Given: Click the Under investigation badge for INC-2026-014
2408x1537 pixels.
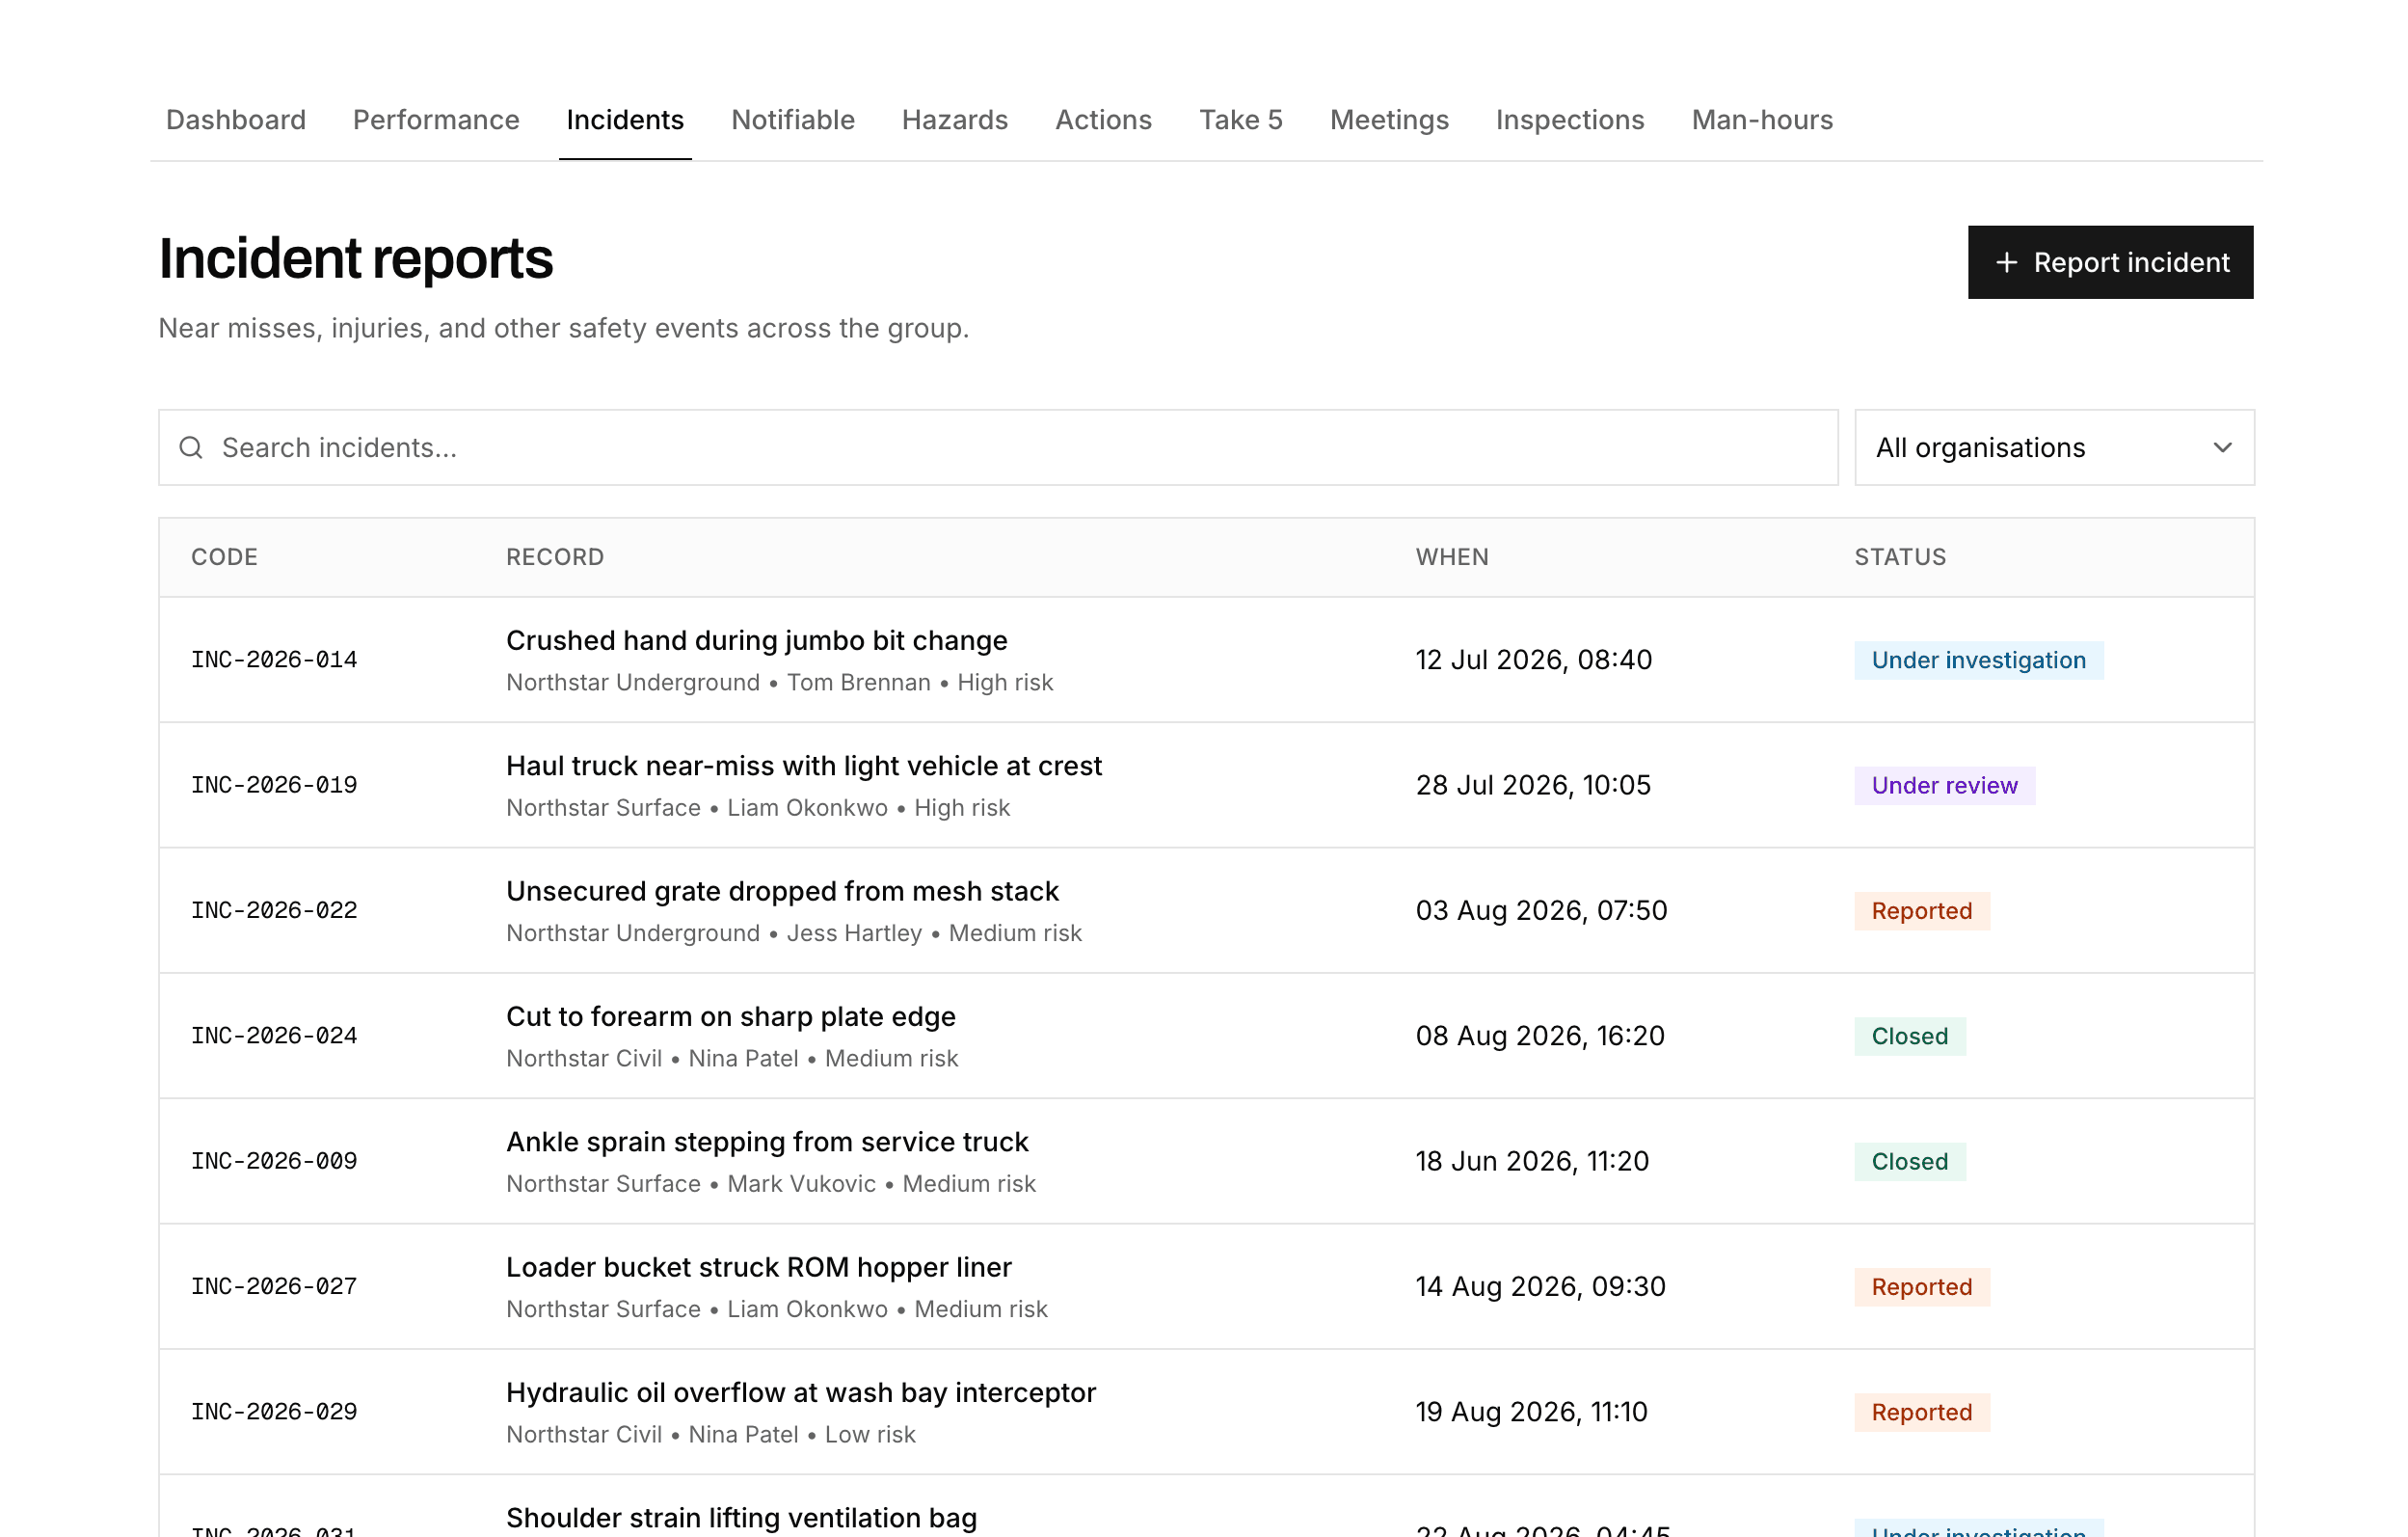Looking at the screenshot, I should [x=1978, y=660].
